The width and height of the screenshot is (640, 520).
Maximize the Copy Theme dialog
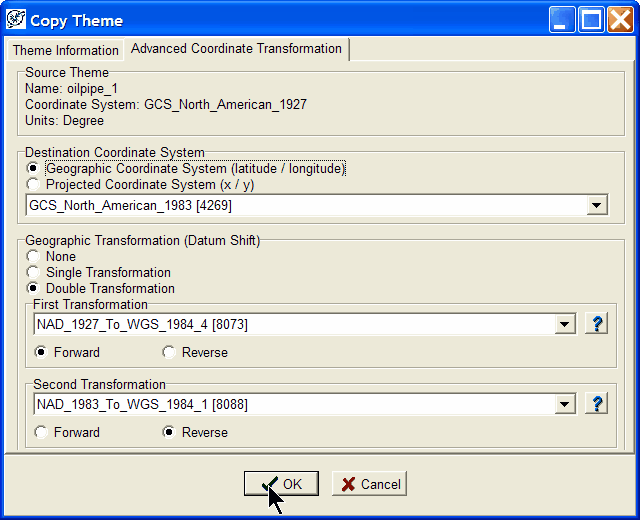[x=591, y=20]
